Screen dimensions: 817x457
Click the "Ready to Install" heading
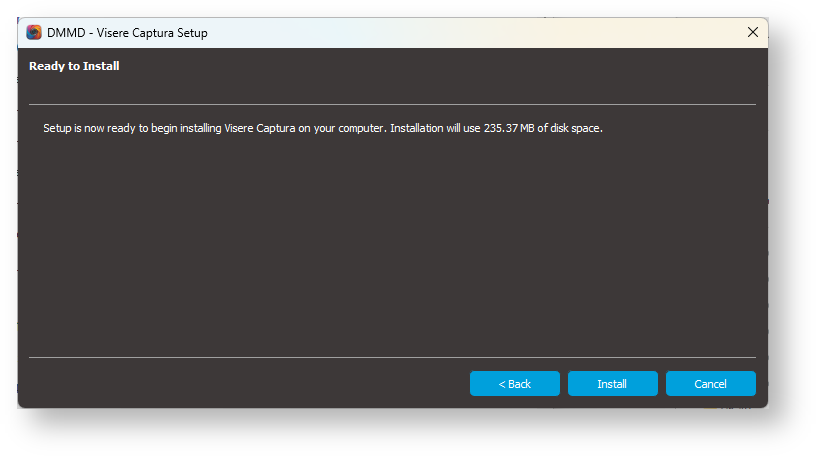74,66
